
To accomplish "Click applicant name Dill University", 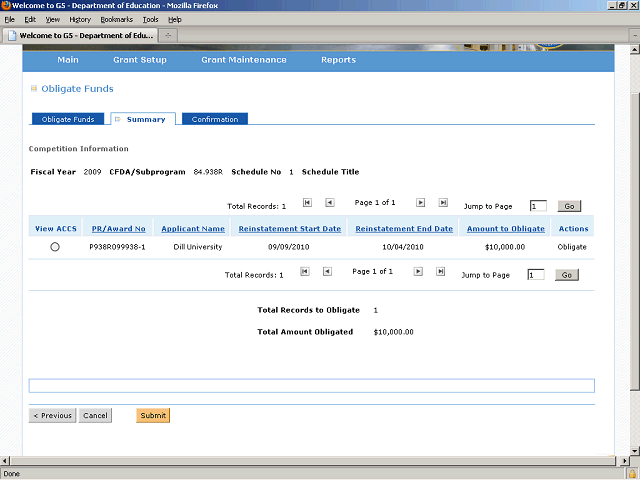I will coord(198,247).
